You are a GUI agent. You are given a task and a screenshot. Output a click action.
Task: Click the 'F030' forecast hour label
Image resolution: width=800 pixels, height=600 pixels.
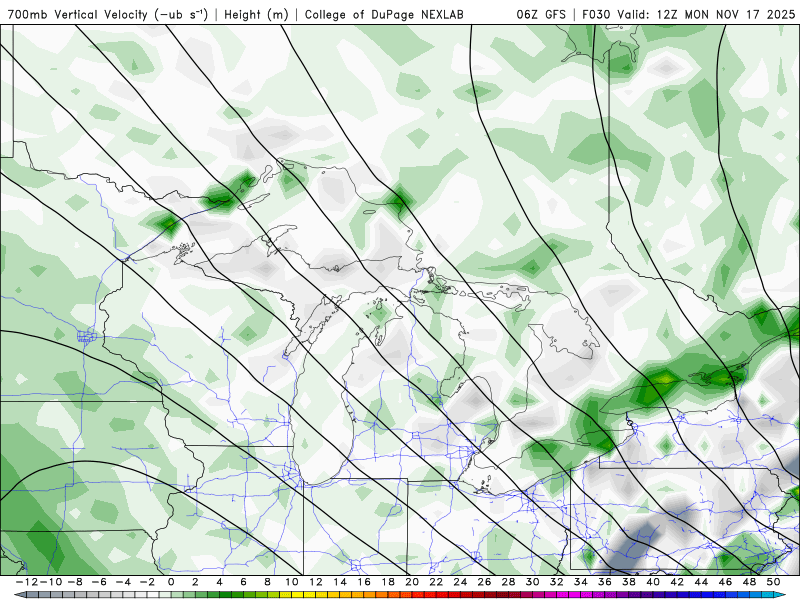[x=596, y=14]
